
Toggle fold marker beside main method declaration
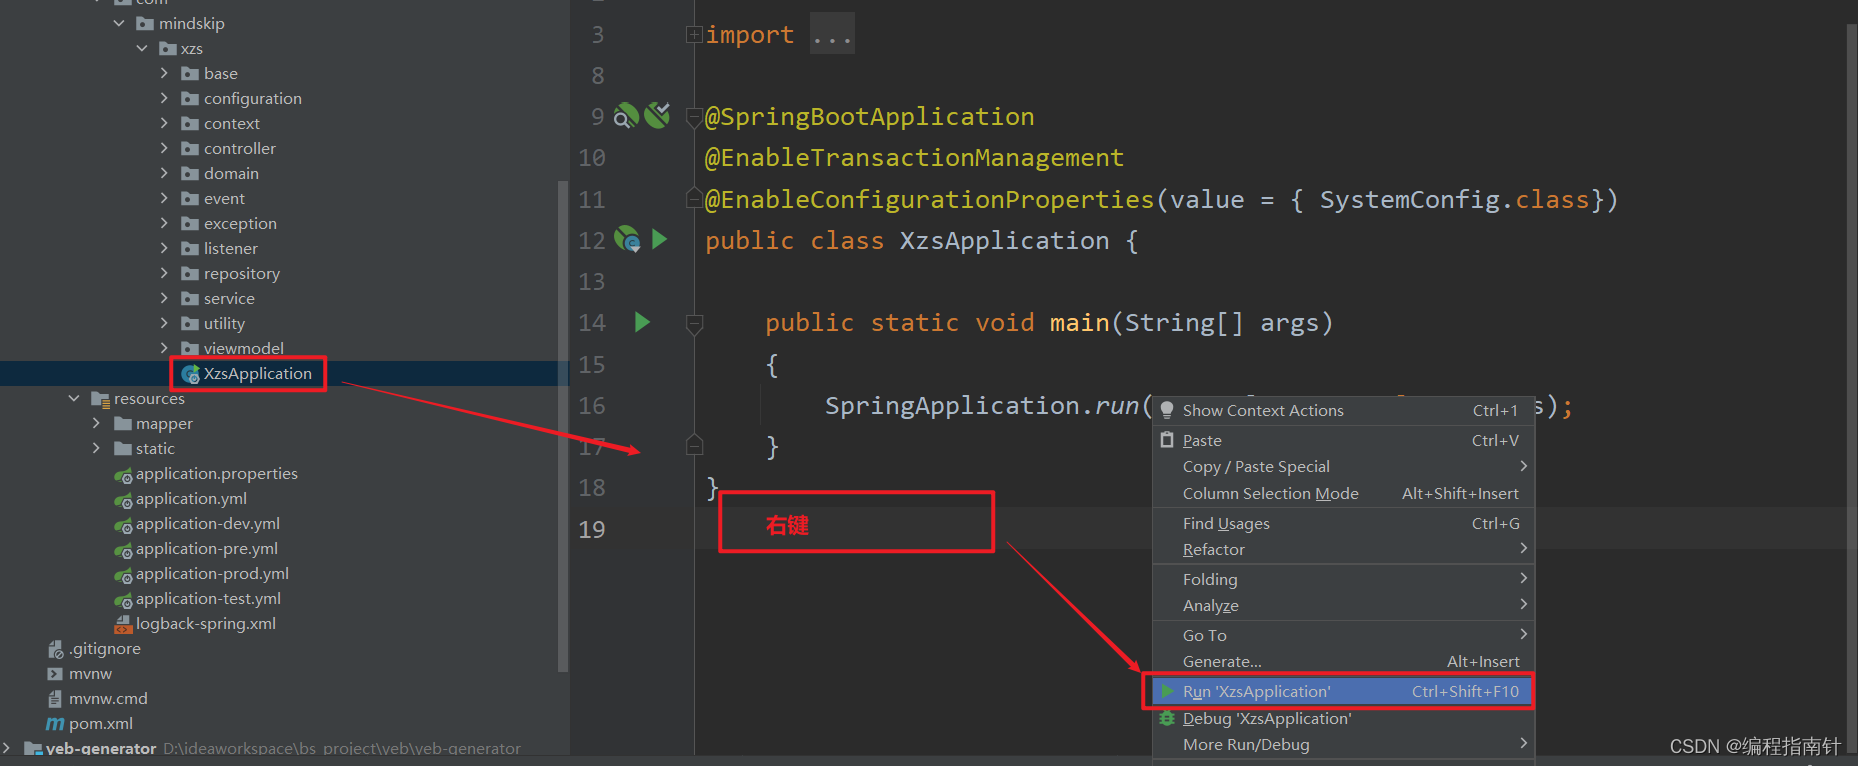click(x=694, y=323)
